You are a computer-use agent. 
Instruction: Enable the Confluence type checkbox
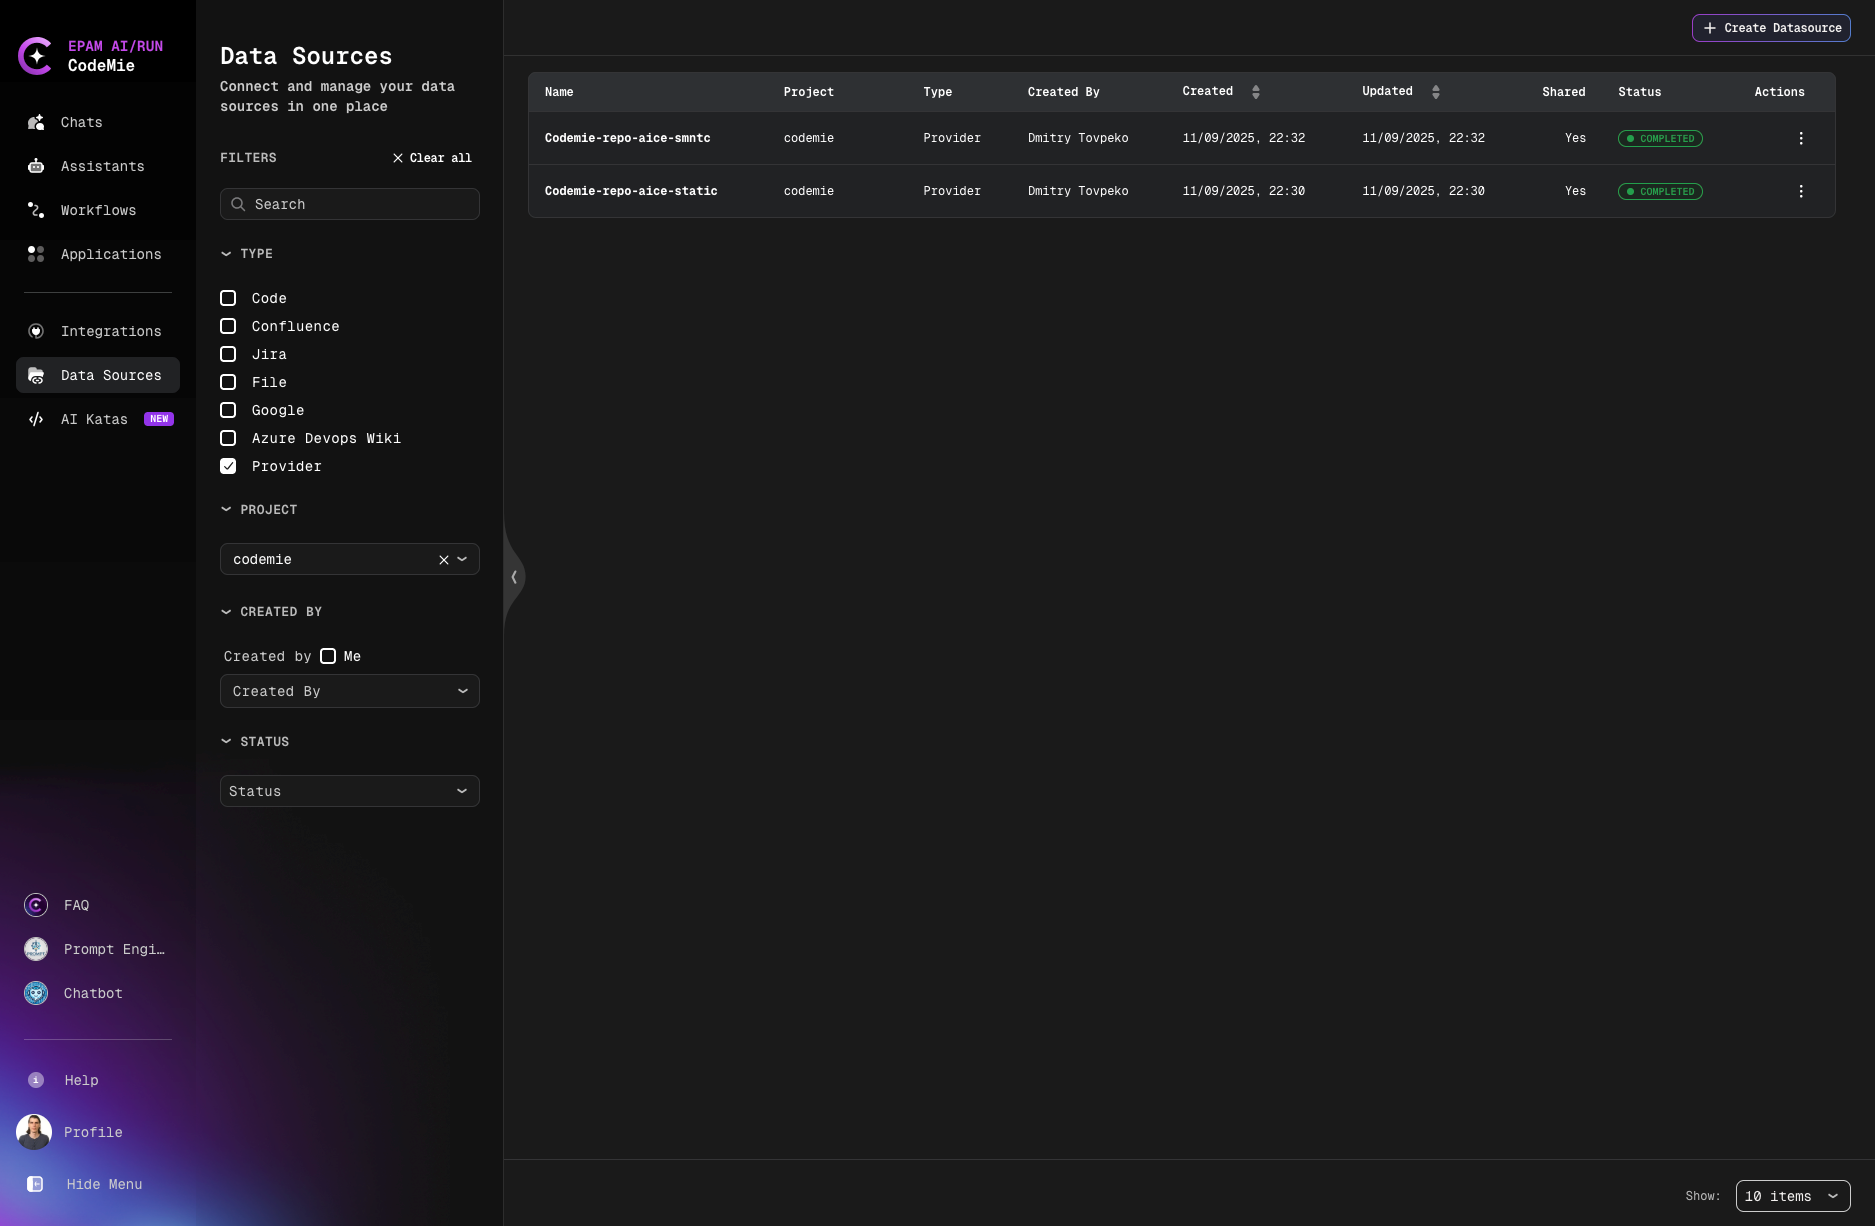point(228,326)
